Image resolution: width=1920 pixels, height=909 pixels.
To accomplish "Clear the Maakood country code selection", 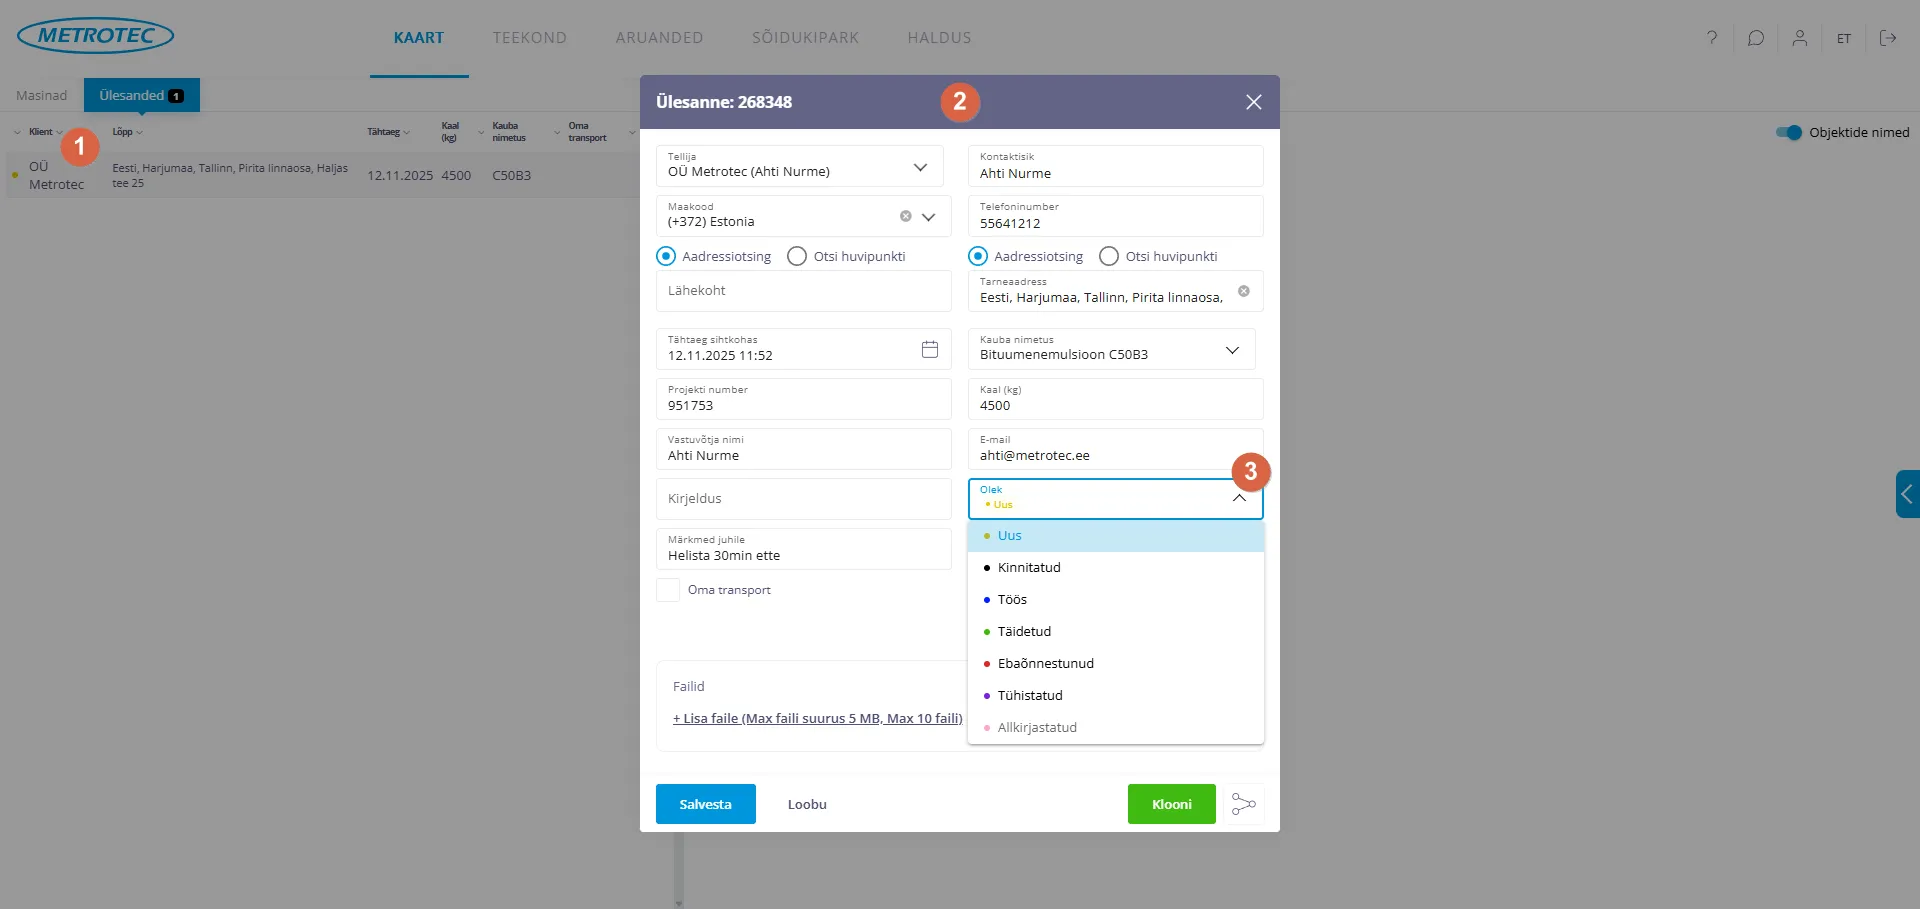I will click(x=905, y=216).
